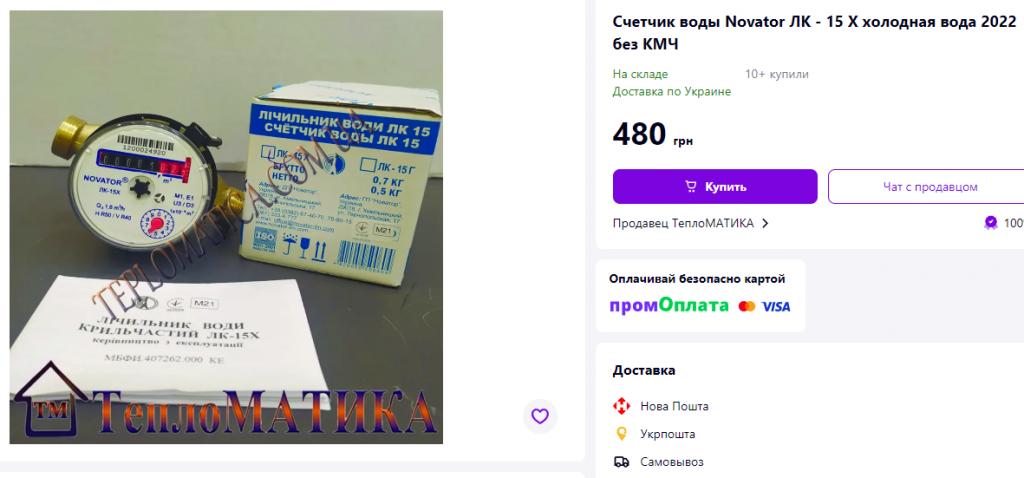This screenshot has width=1024, height=478.
Task: Click the purple seller rating badge icon
Action: click(x=991, y=223)
